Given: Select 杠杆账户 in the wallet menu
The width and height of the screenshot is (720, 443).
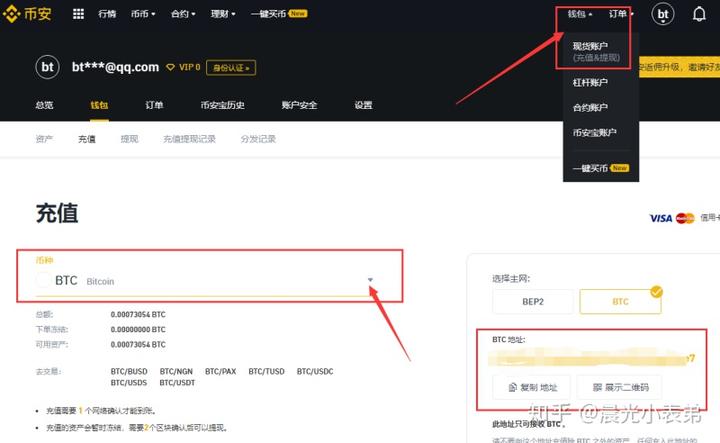Looking at the screenshot, I should coord(589,82).
